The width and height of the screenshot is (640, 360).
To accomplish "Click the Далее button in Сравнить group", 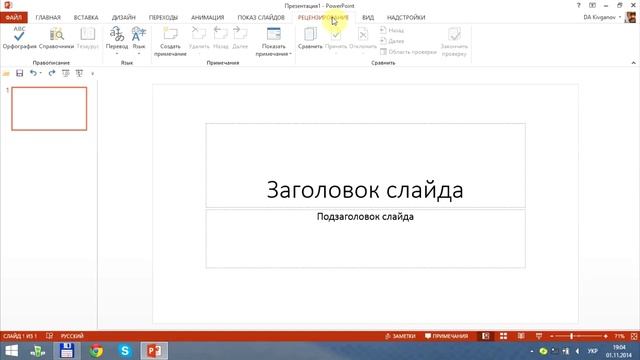I will tap(392, 41).
